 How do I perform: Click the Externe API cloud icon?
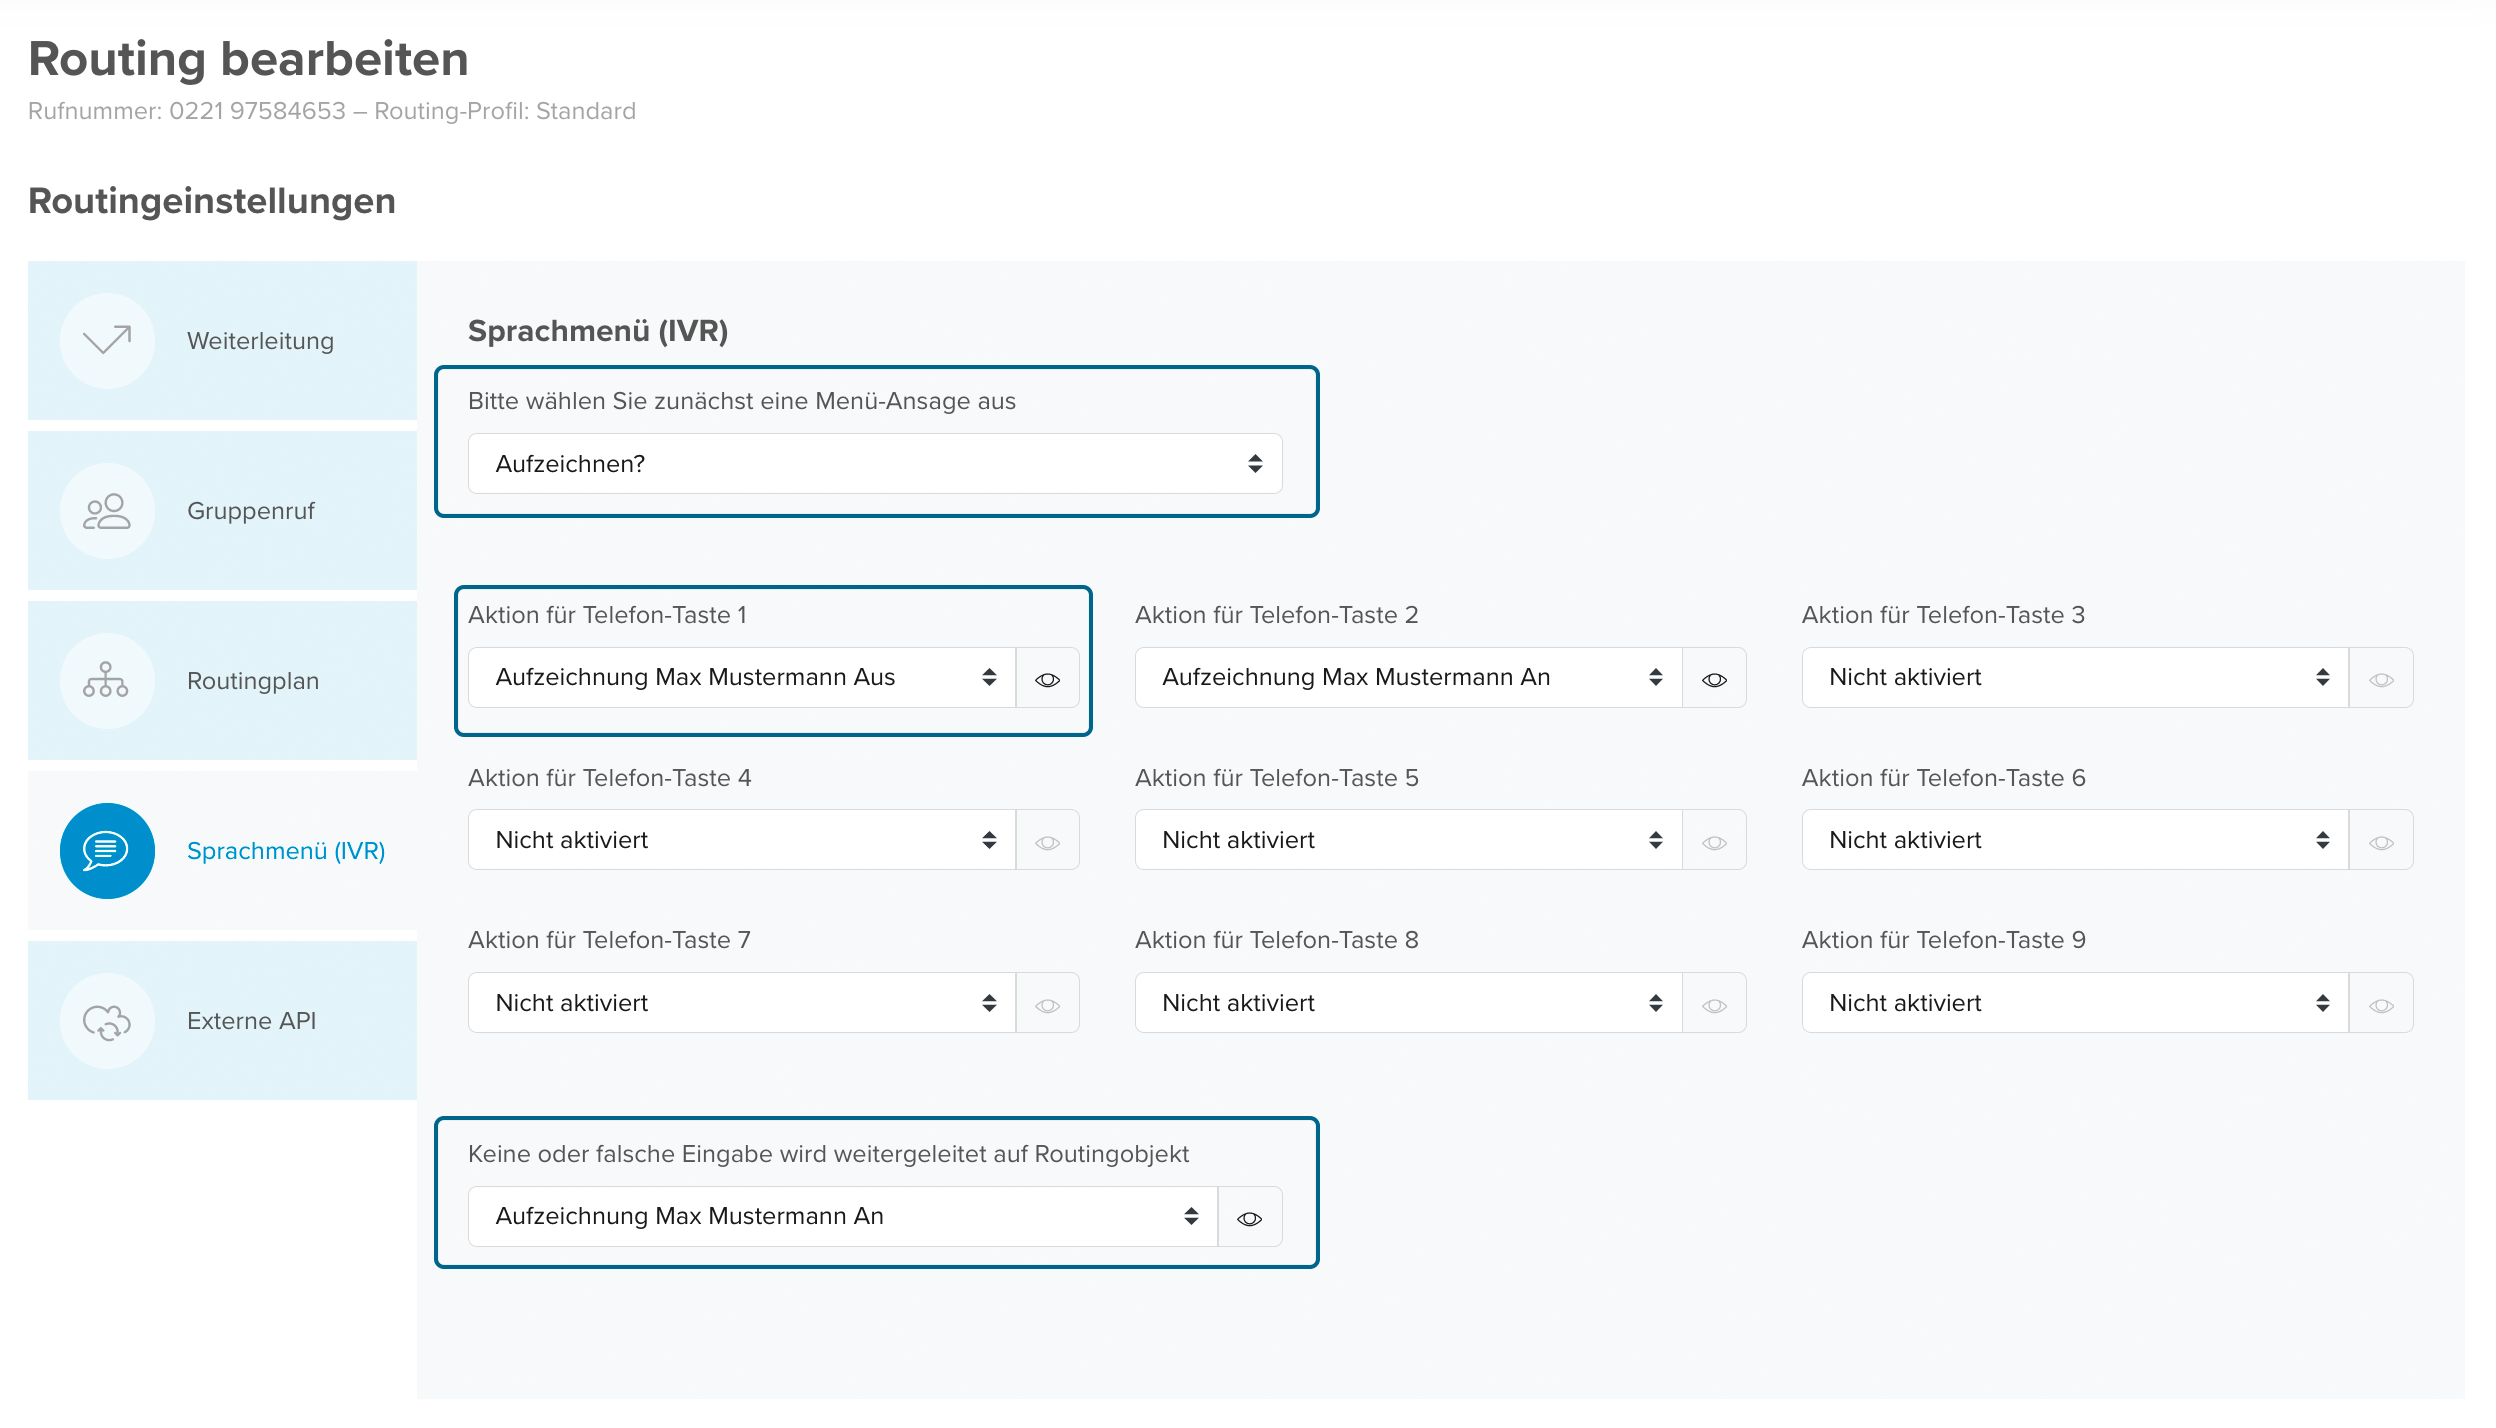point(107,1021)
